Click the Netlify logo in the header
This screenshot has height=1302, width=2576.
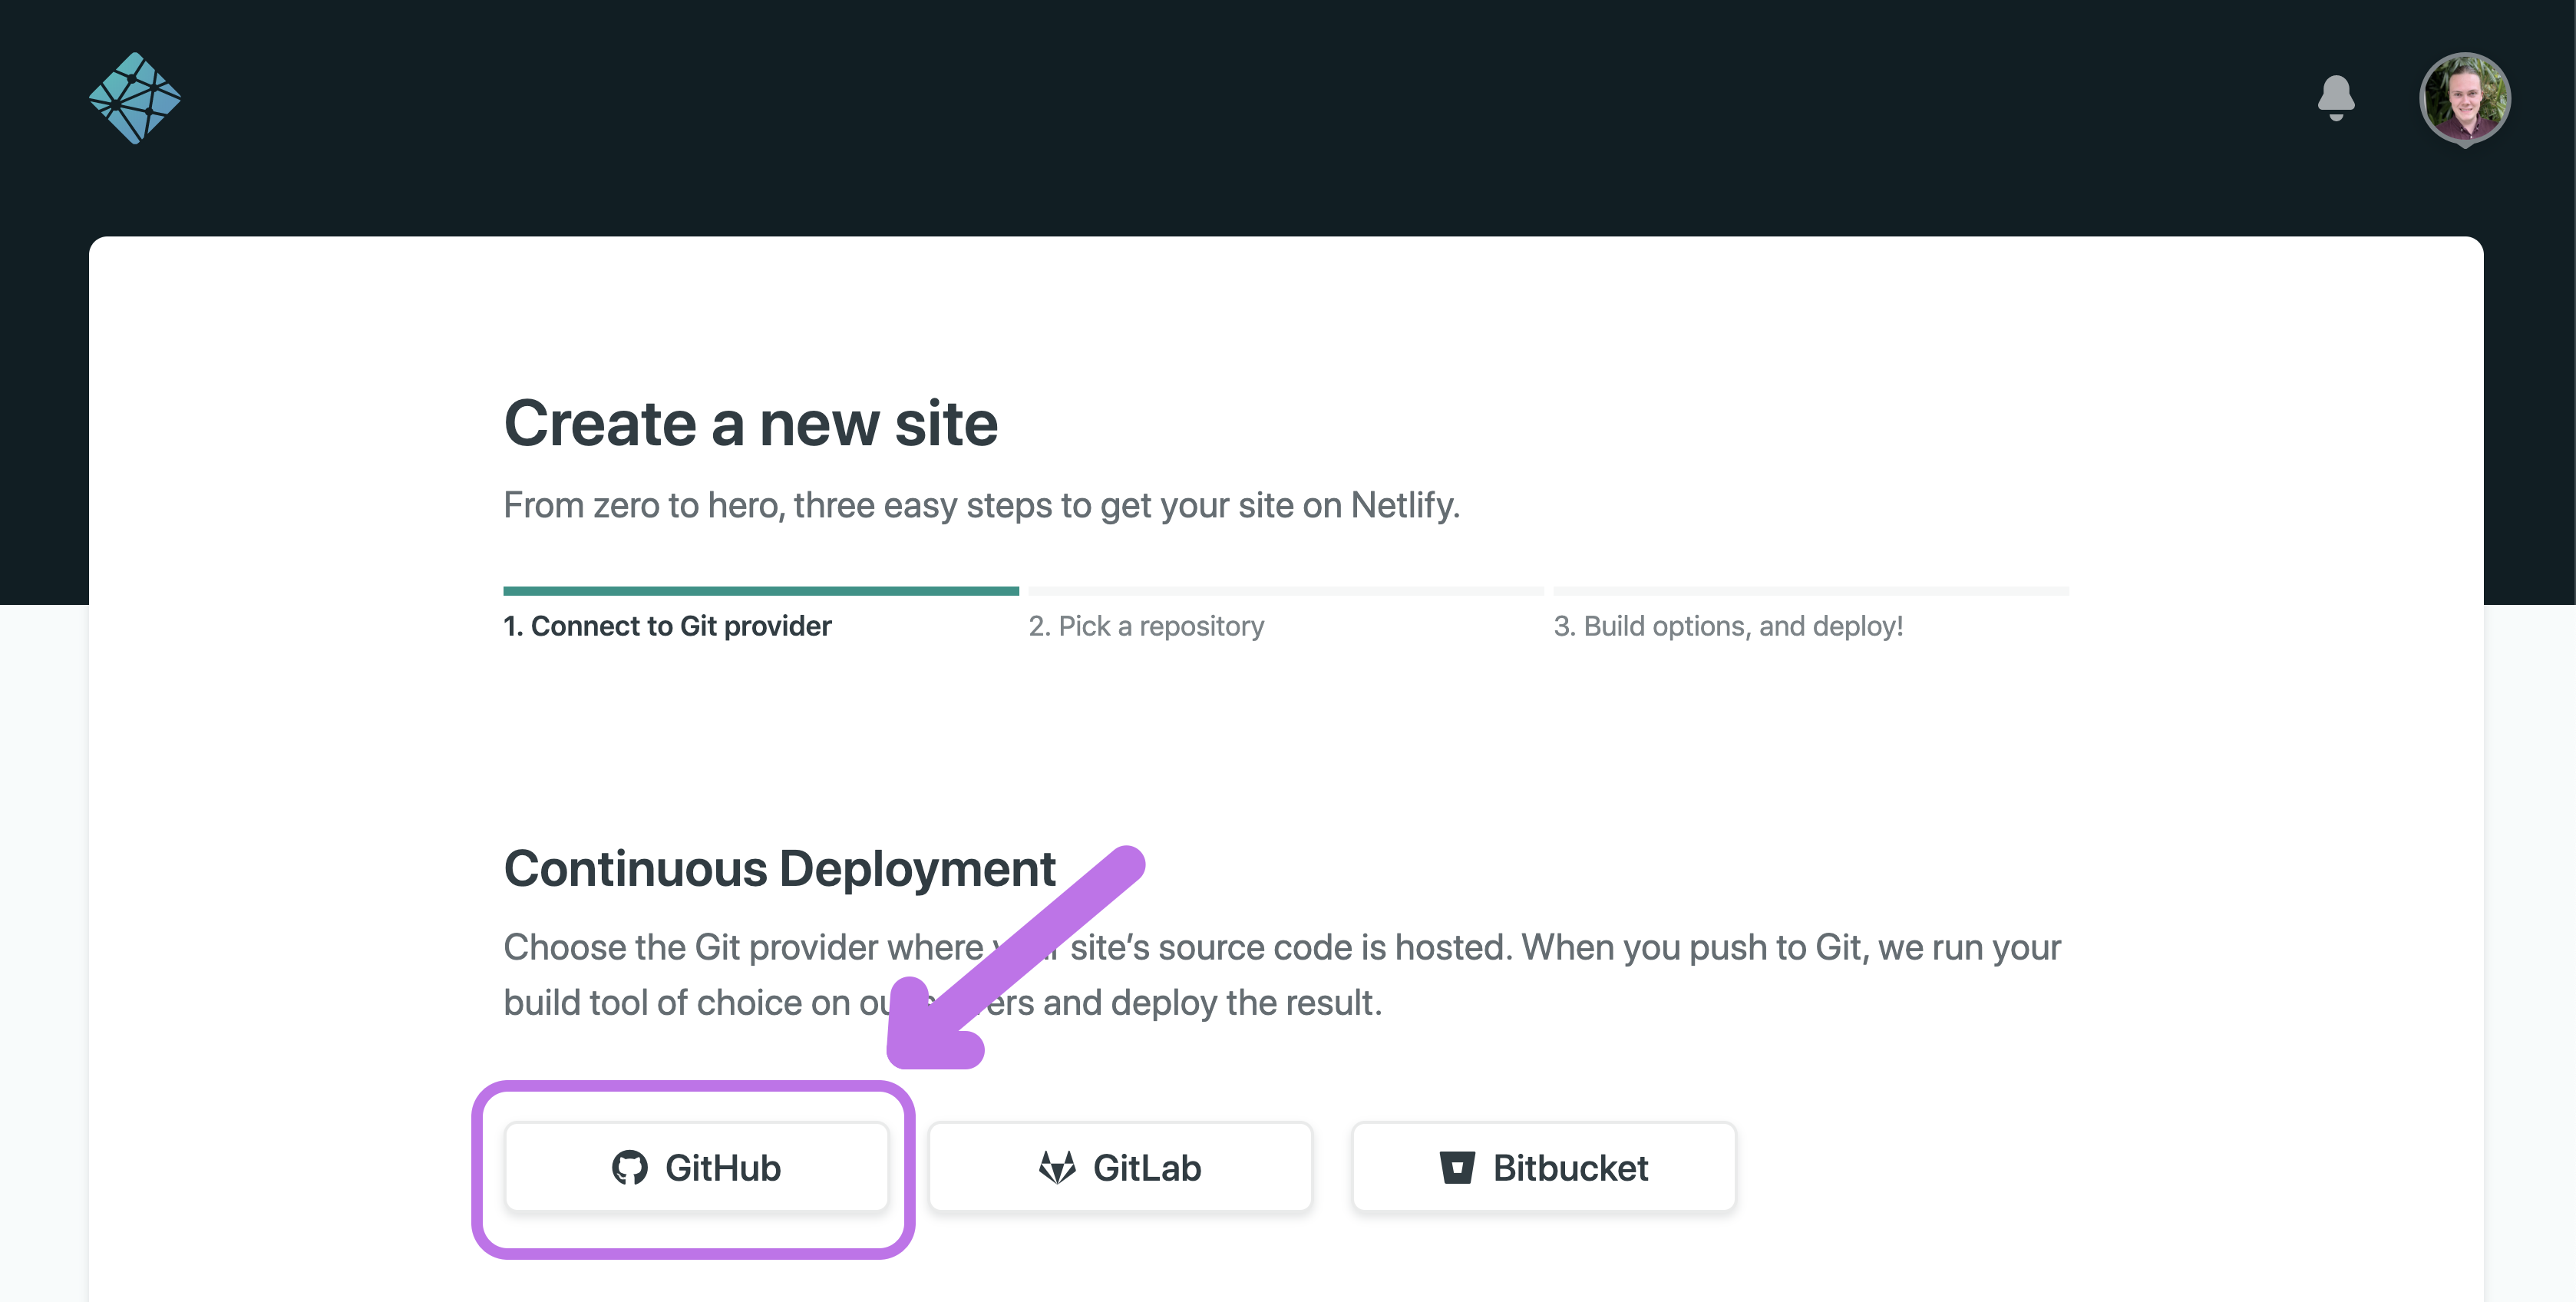click(x=135, y=98)
